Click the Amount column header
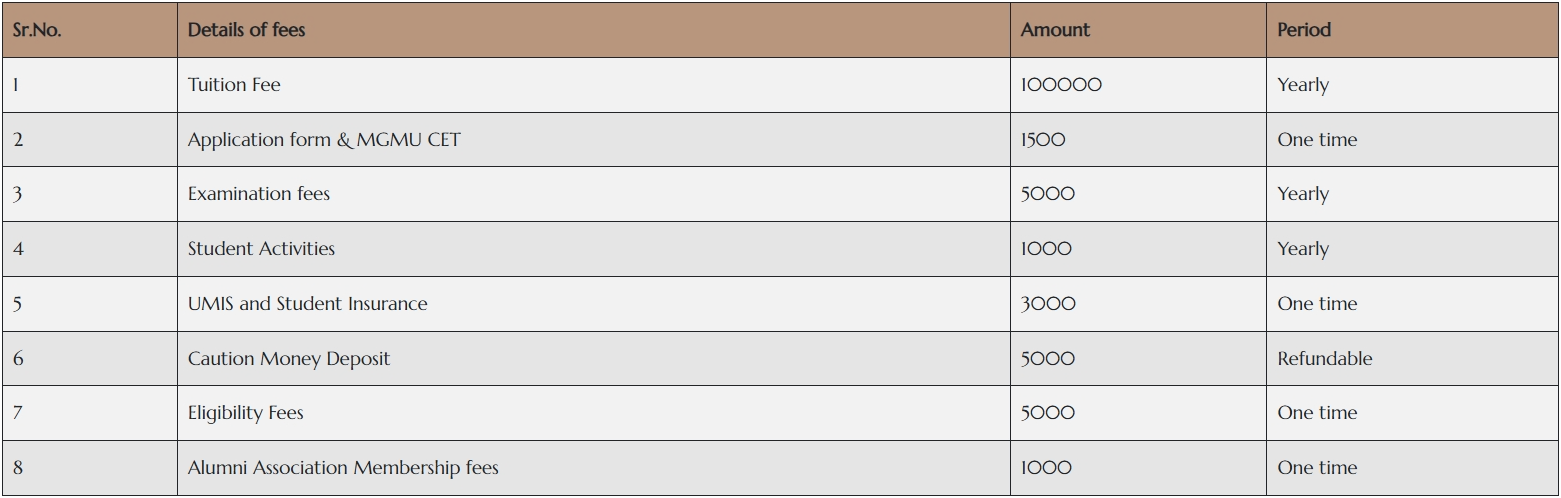This screenshot has width=1561, height=498. point(1138,30)
